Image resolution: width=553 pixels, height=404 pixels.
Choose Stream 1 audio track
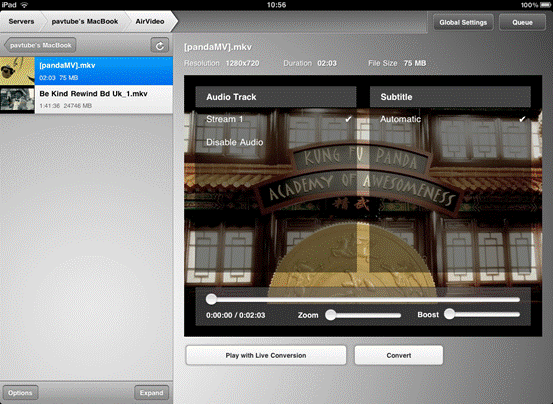click(276, 119)
